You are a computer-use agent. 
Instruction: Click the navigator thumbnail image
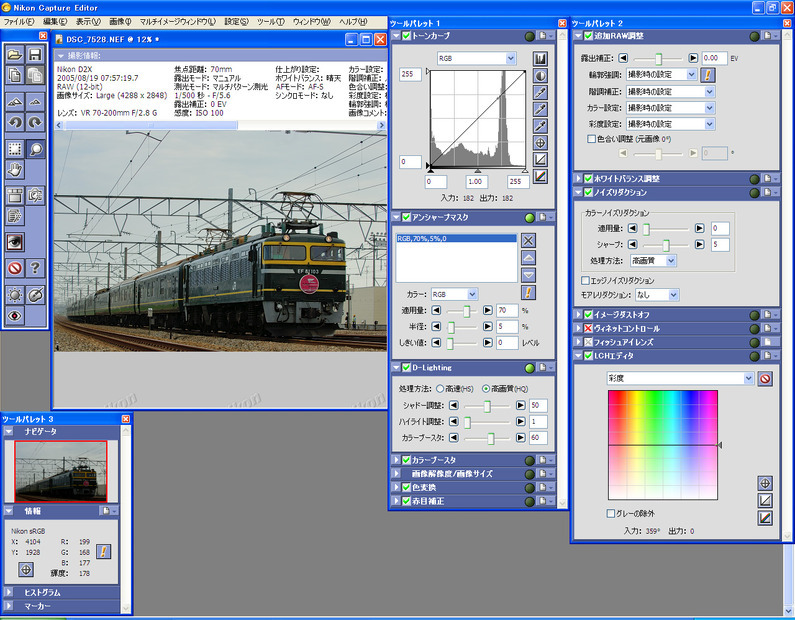tap(61, 471)
